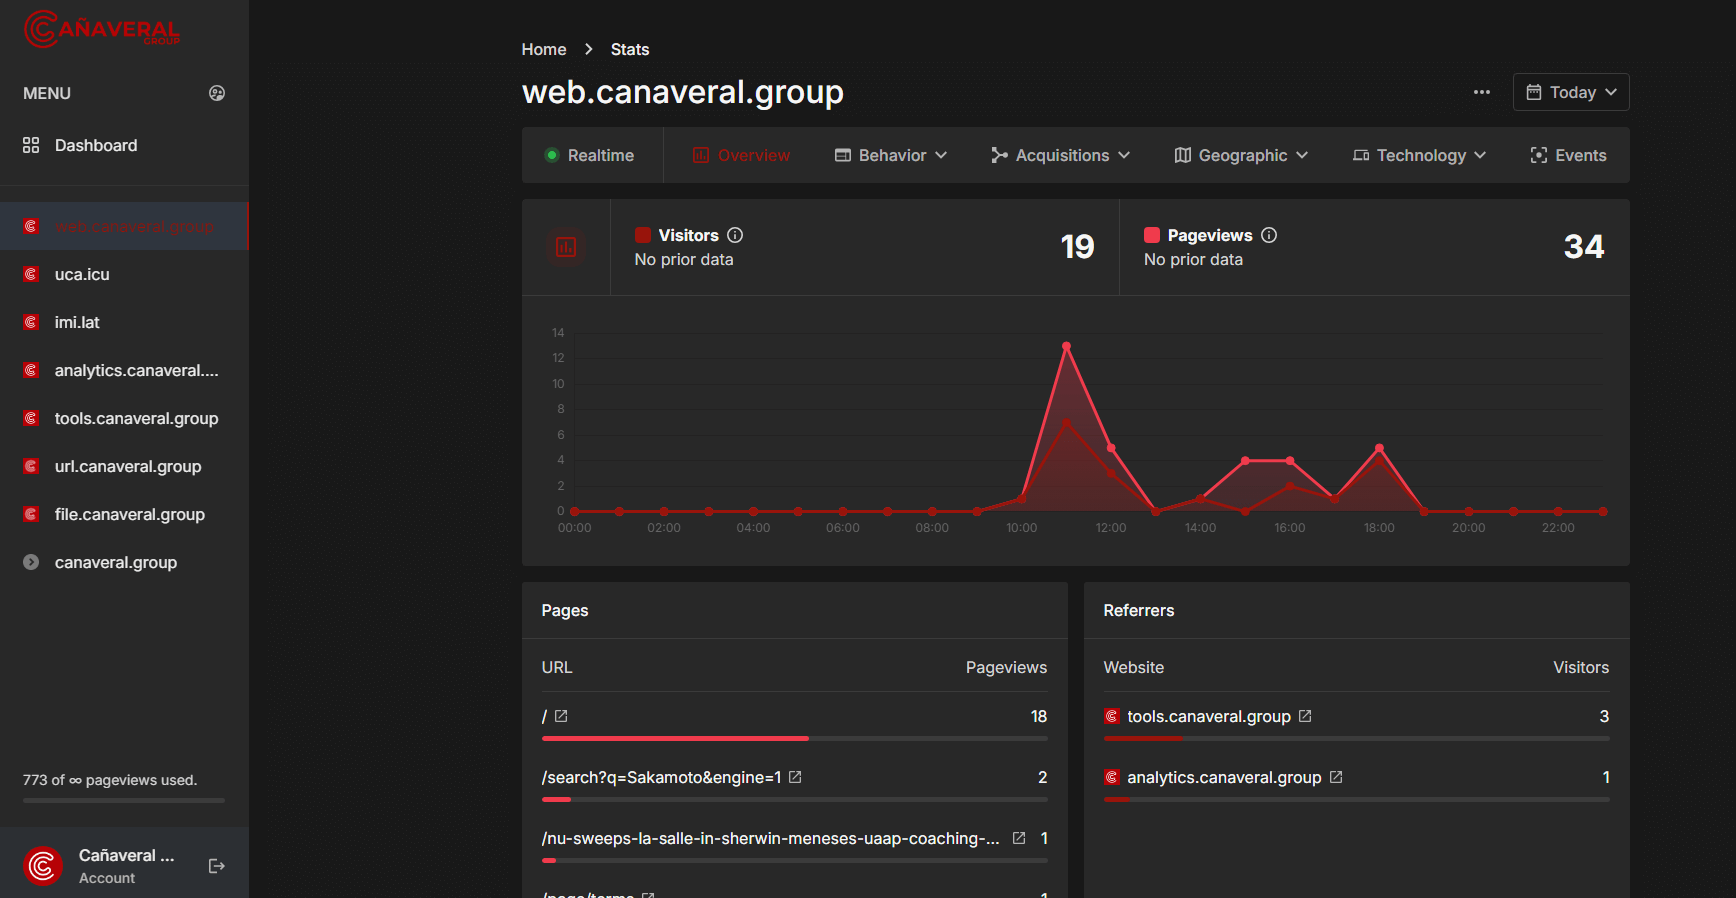1736x898 pixels.
Task: Select web.canaveral.group in sidebar
Action: click(124, 226)
